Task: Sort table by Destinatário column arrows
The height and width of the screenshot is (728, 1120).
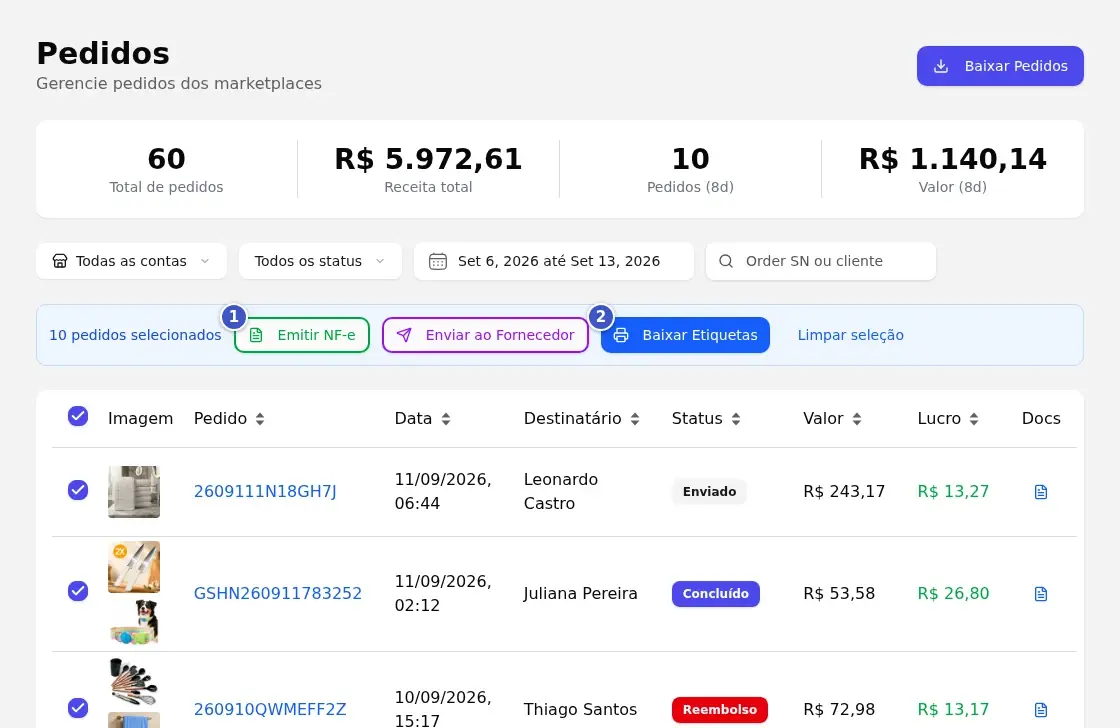Action: (x=634, y=419)
